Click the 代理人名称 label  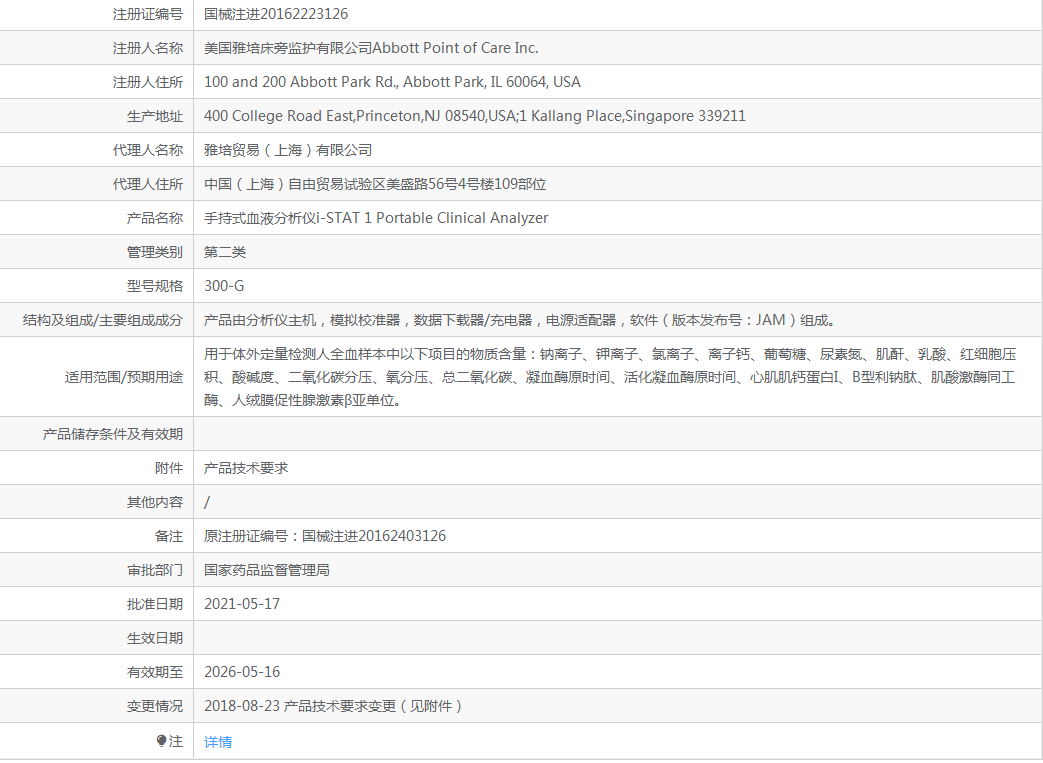click(148, 150)
